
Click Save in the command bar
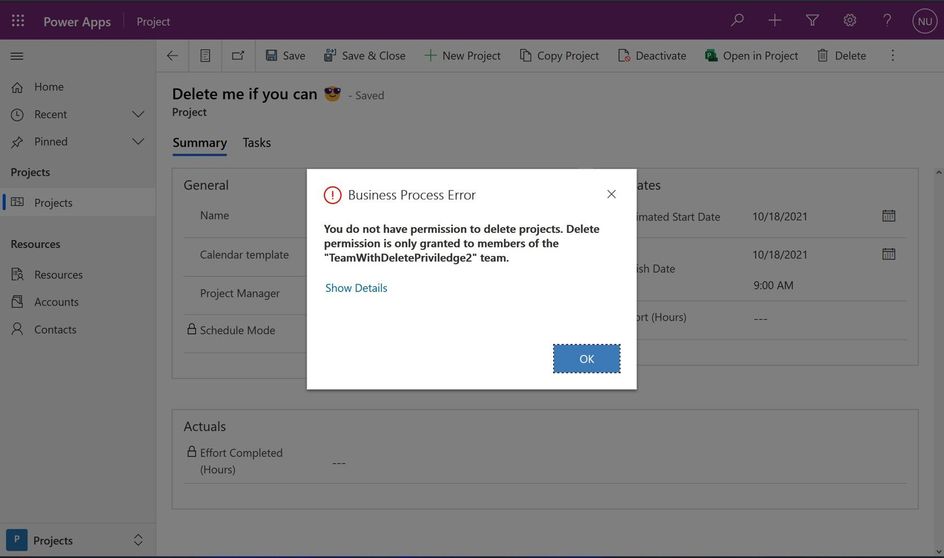point(285,55)
